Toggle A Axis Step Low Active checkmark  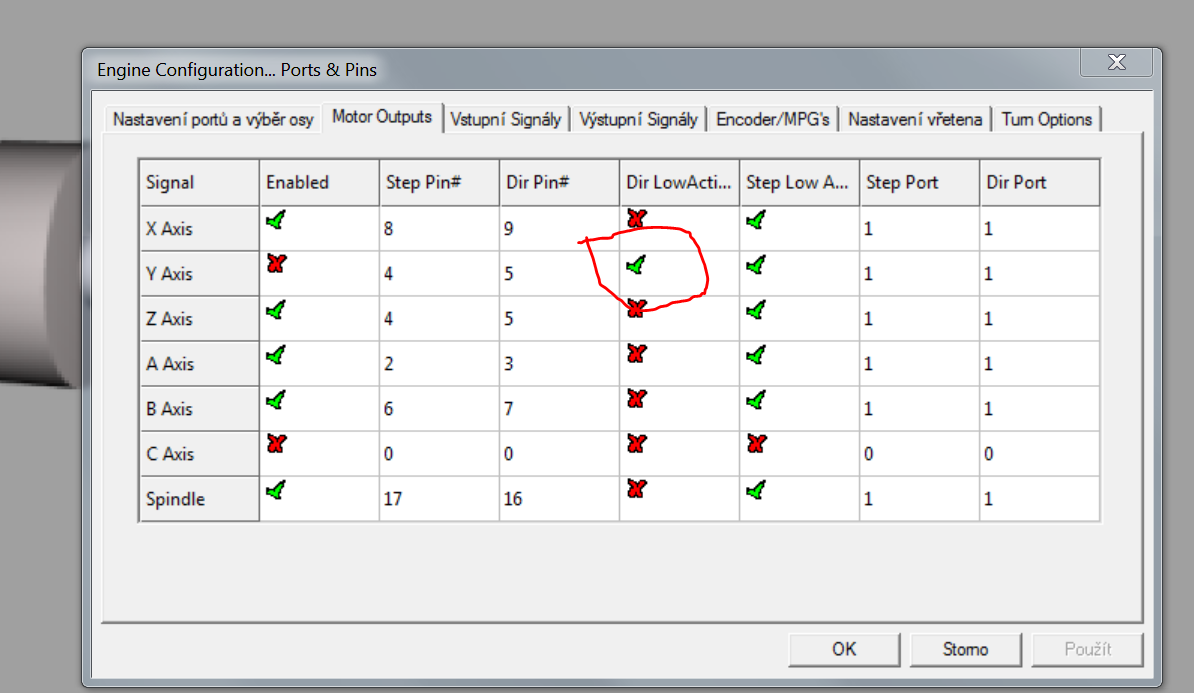pyautogui.click(x=755, y=354)
